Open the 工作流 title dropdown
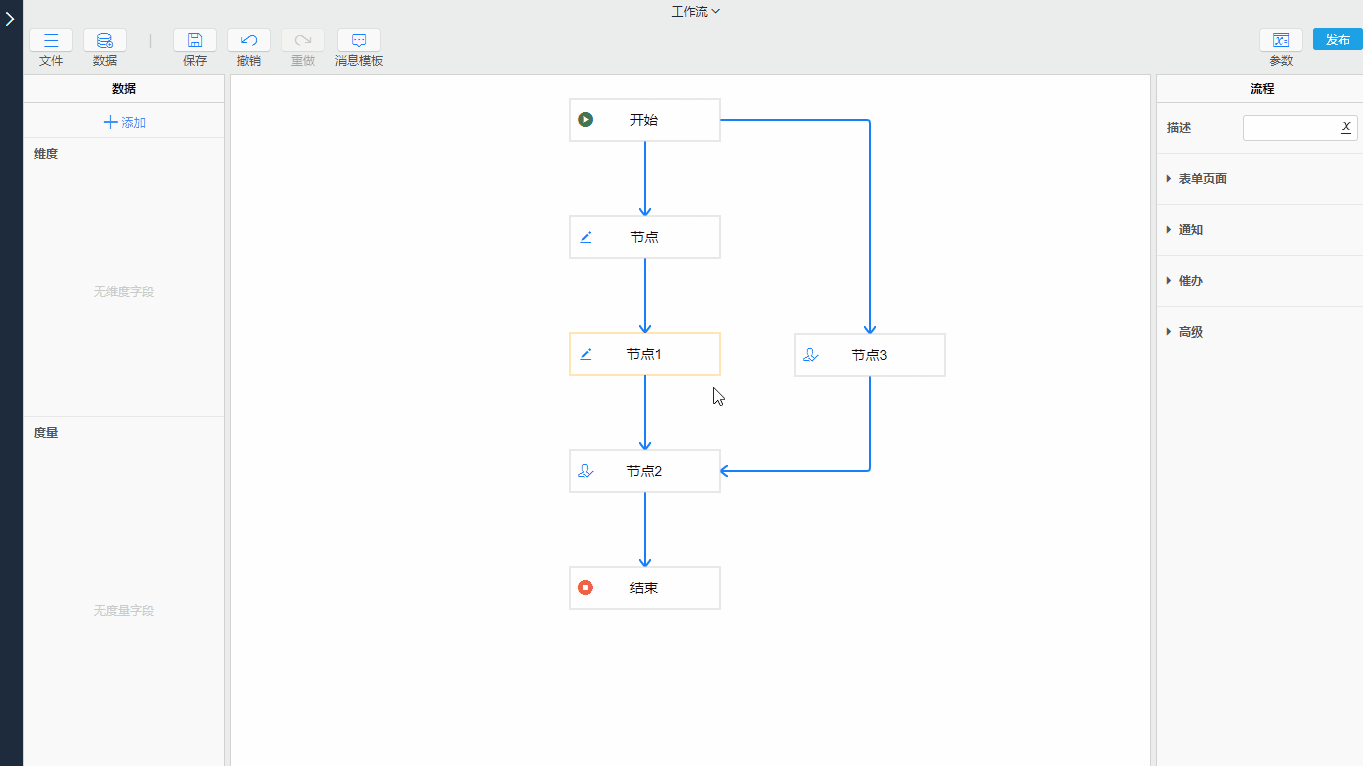This screenshot has height=766, width=1363. click(x=696, y=12)
